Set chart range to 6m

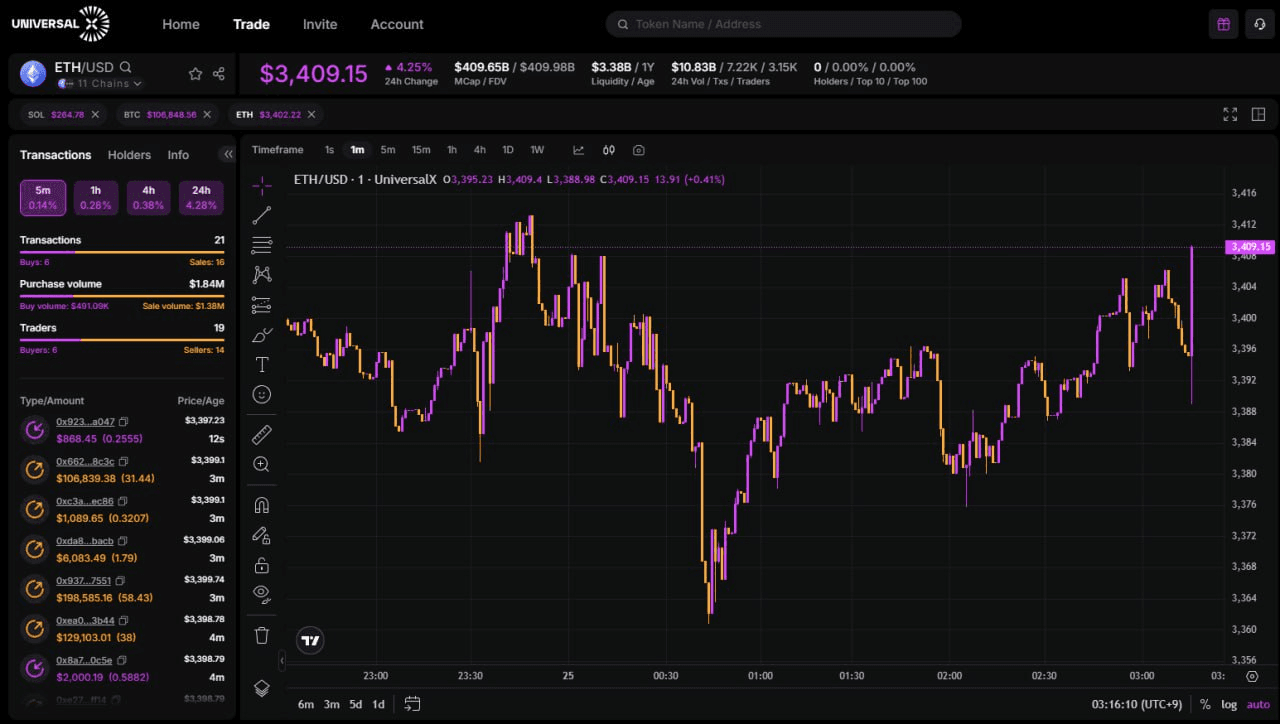306,704
